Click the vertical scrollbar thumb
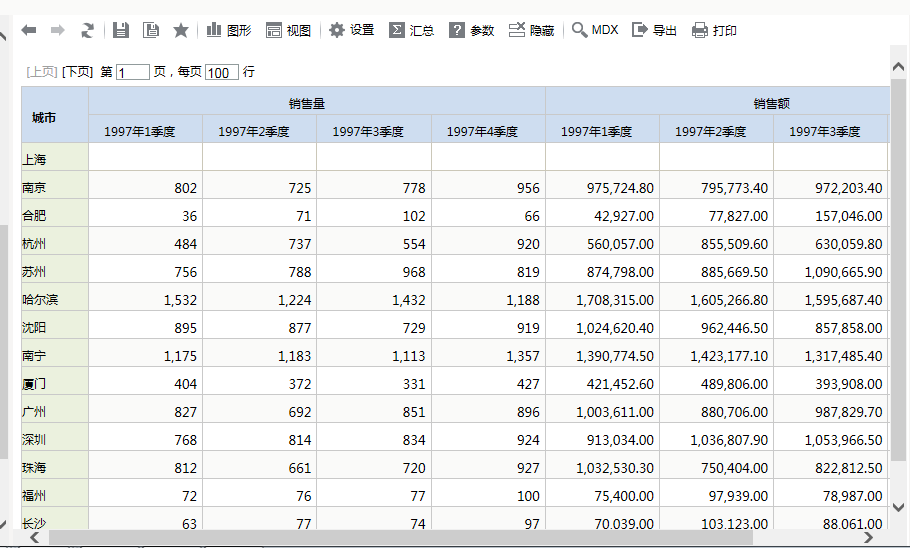This screenshot has width=910, height=548. (x=898, y=270)
